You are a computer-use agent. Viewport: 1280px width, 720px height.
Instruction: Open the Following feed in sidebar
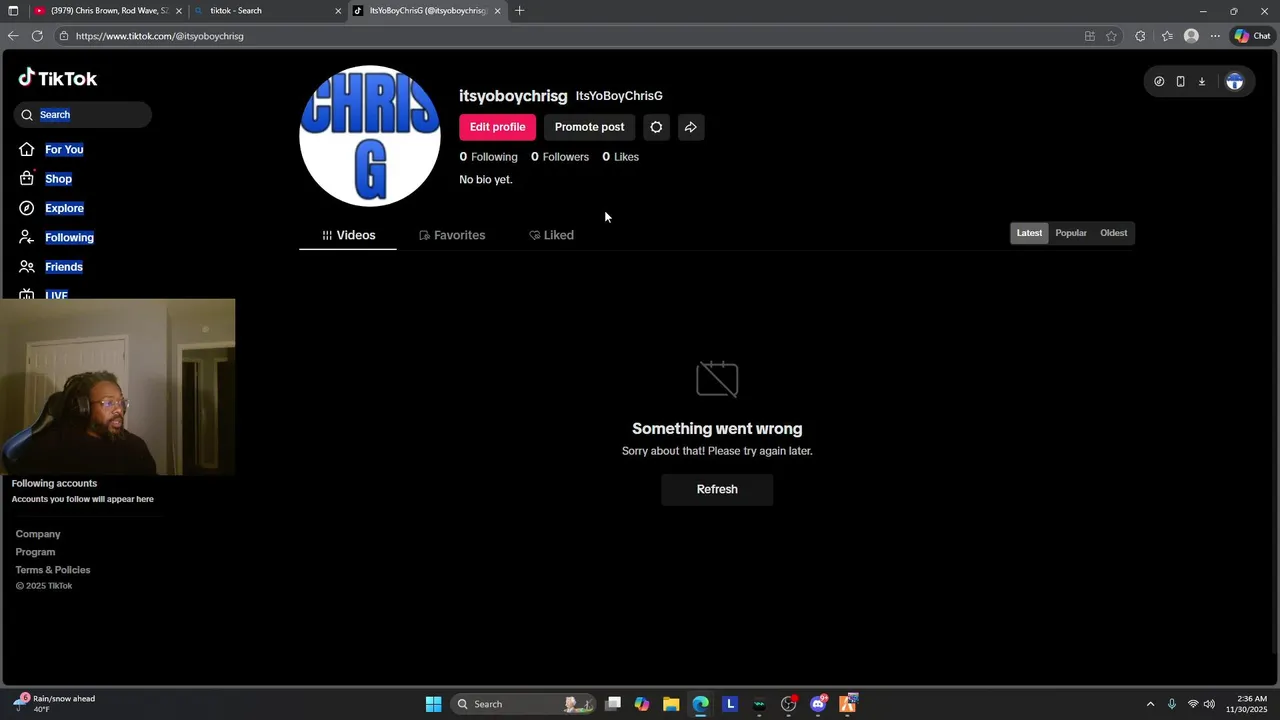tap(69, 237)
